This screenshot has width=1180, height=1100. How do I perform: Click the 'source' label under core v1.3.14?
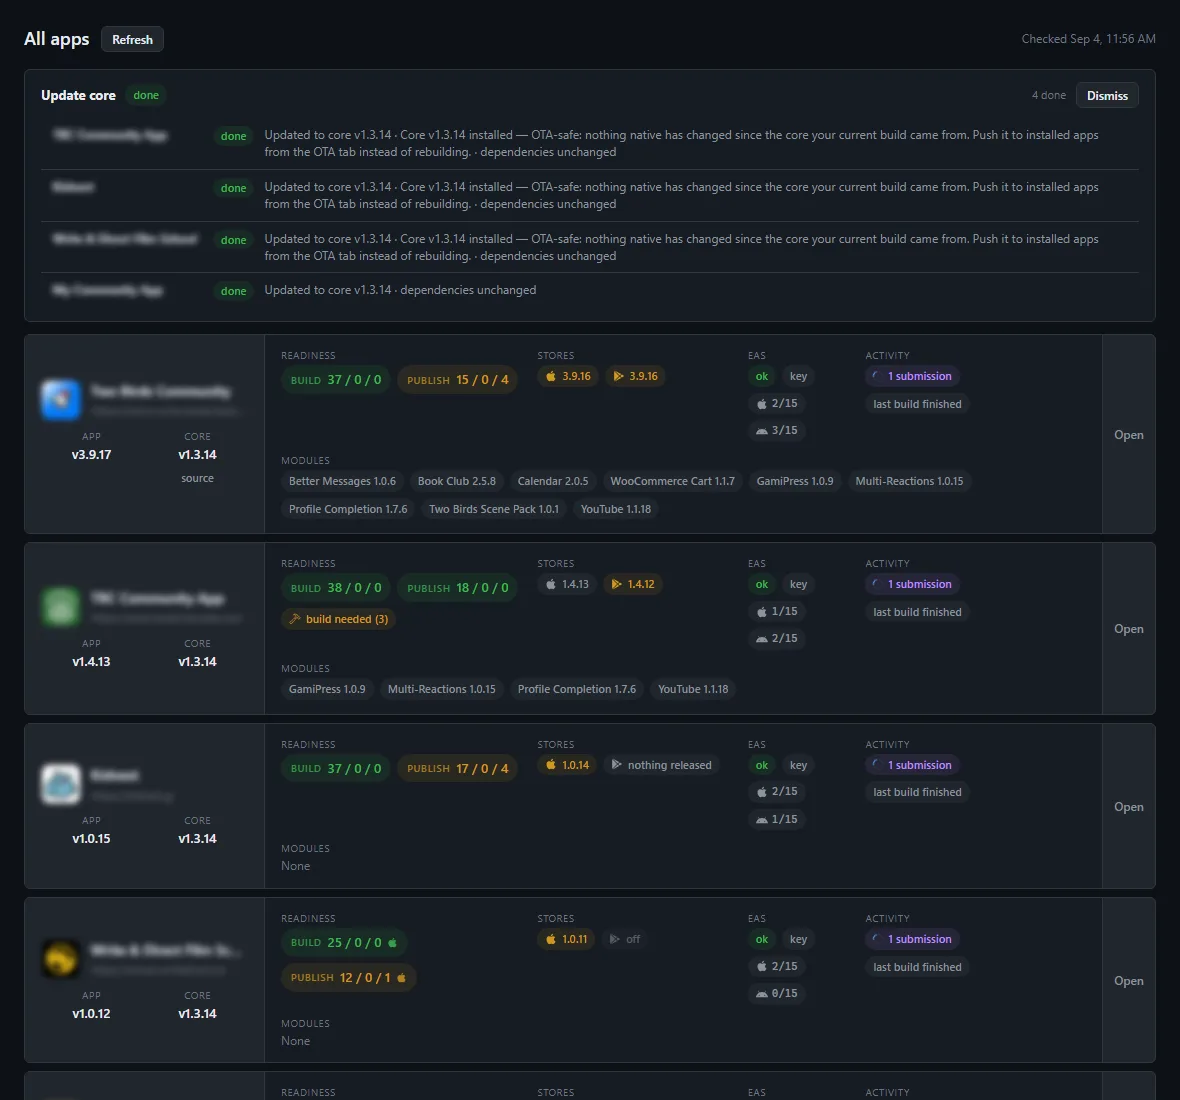(x=197, y=479)
